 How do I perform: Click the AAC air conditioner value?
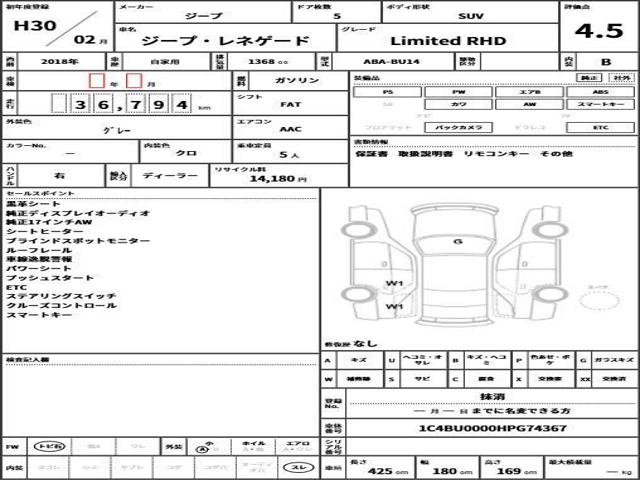pyautogui.click(x=290, y=129)
